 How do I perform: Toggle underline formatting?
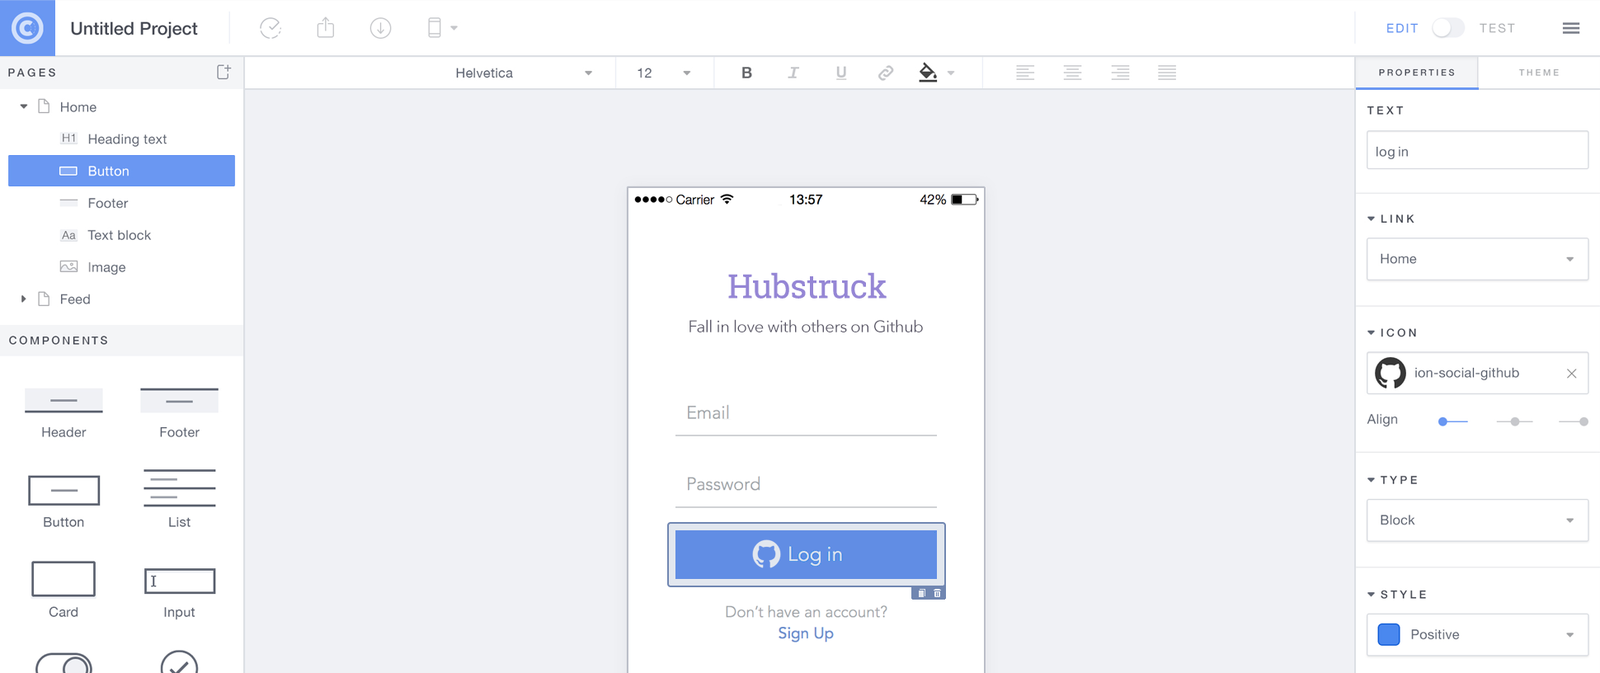pos(841,73)
